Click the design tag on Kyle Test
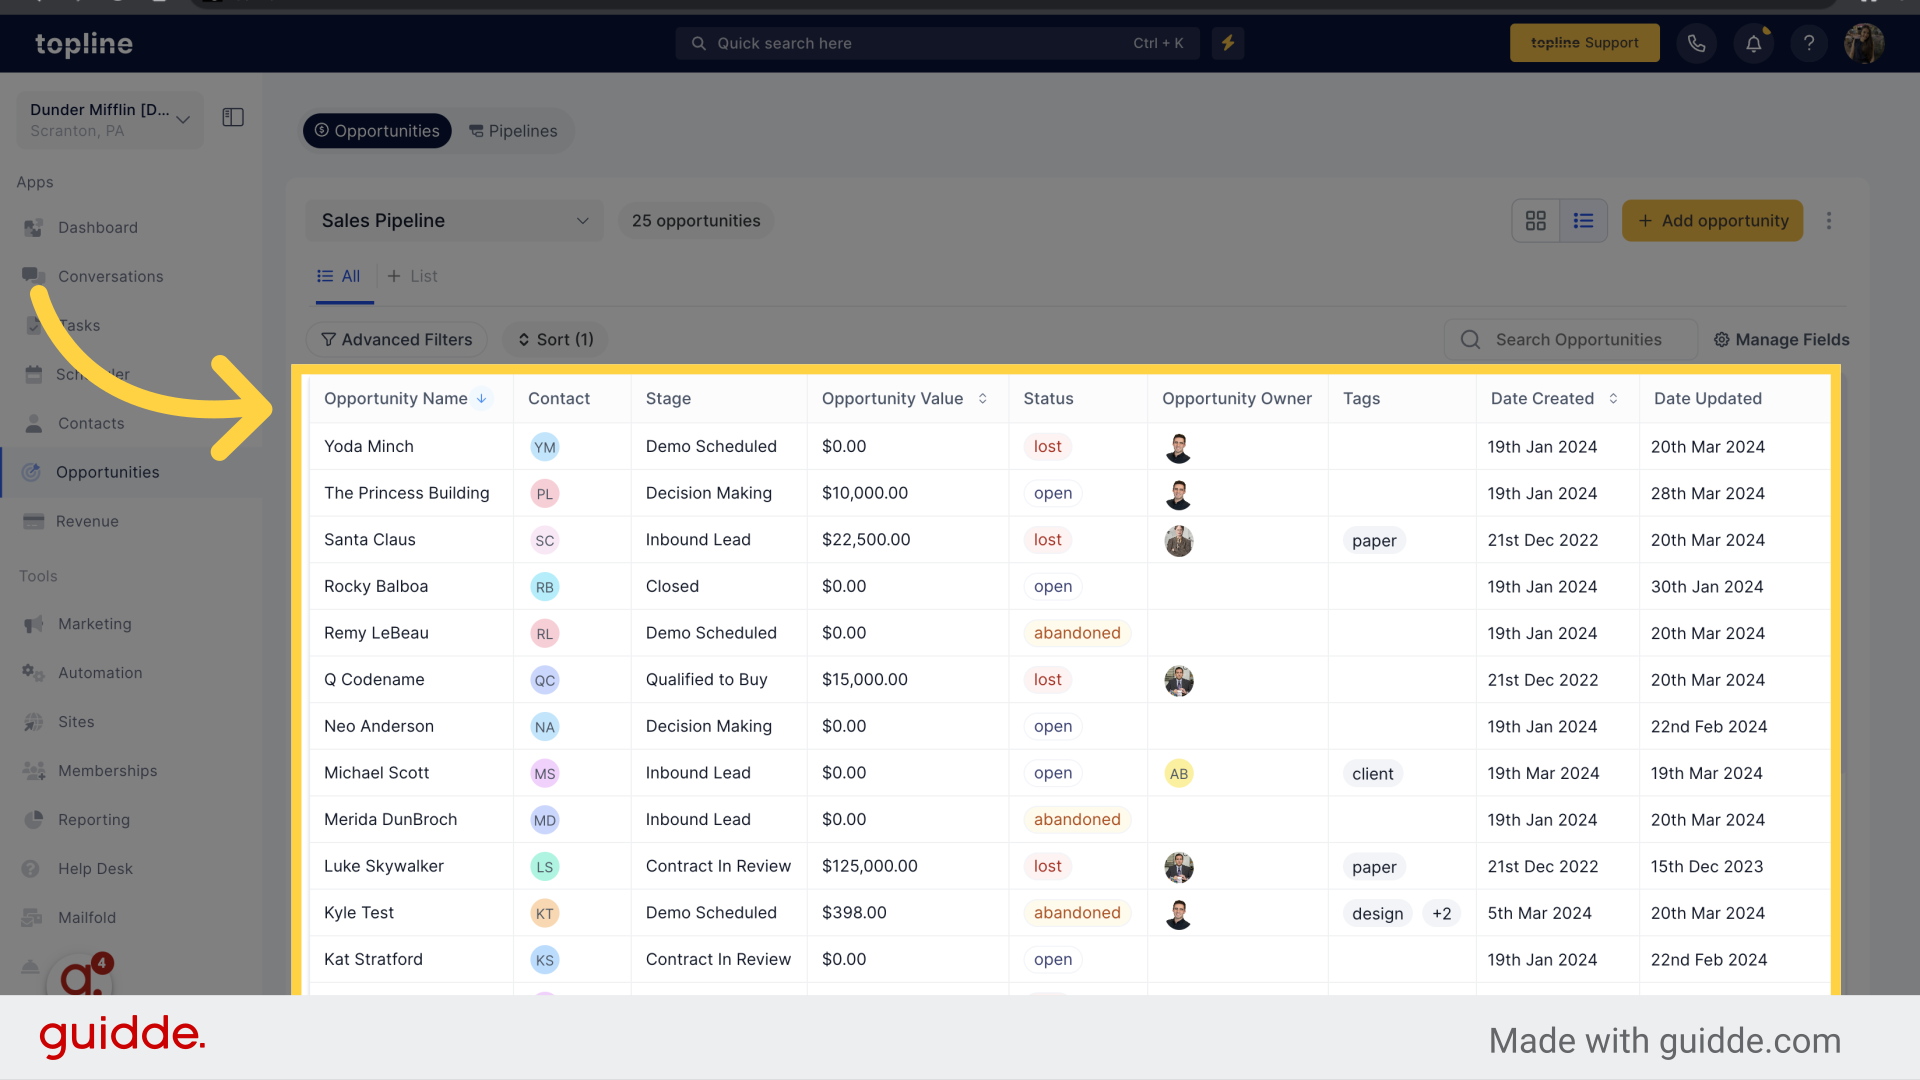The height and width of the screenshot is (1080, 1920). [x=1377, y=914]
